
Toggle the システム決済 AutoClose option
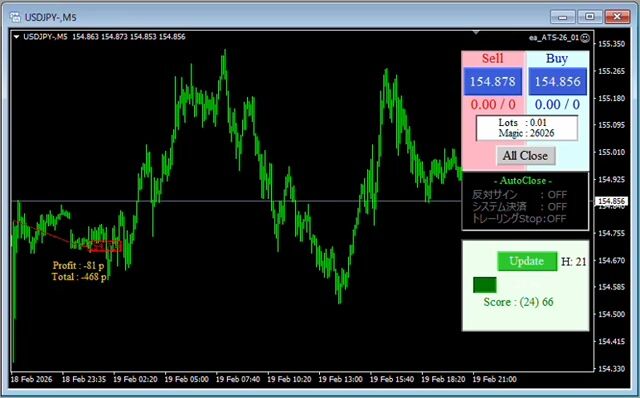(x=519, y=207)
